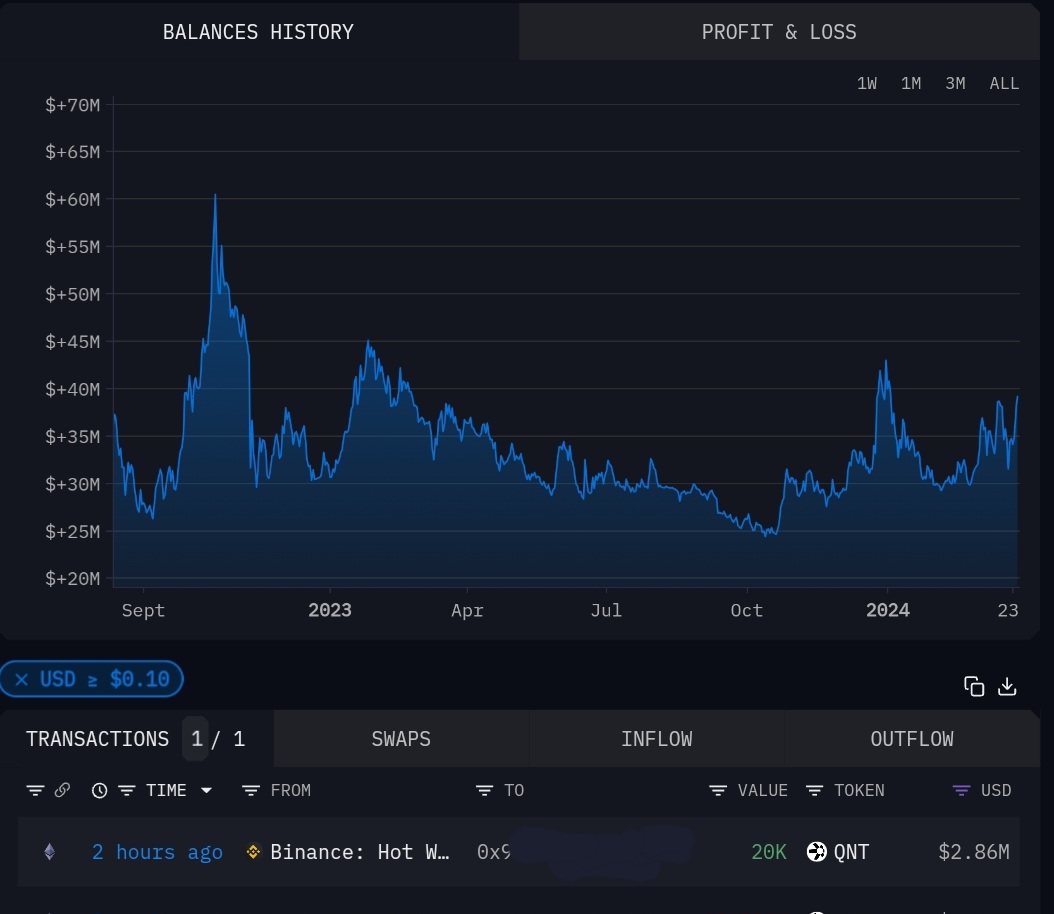Select the 1W chart timeframe
1054x914 pixels.
click(866, 83)
